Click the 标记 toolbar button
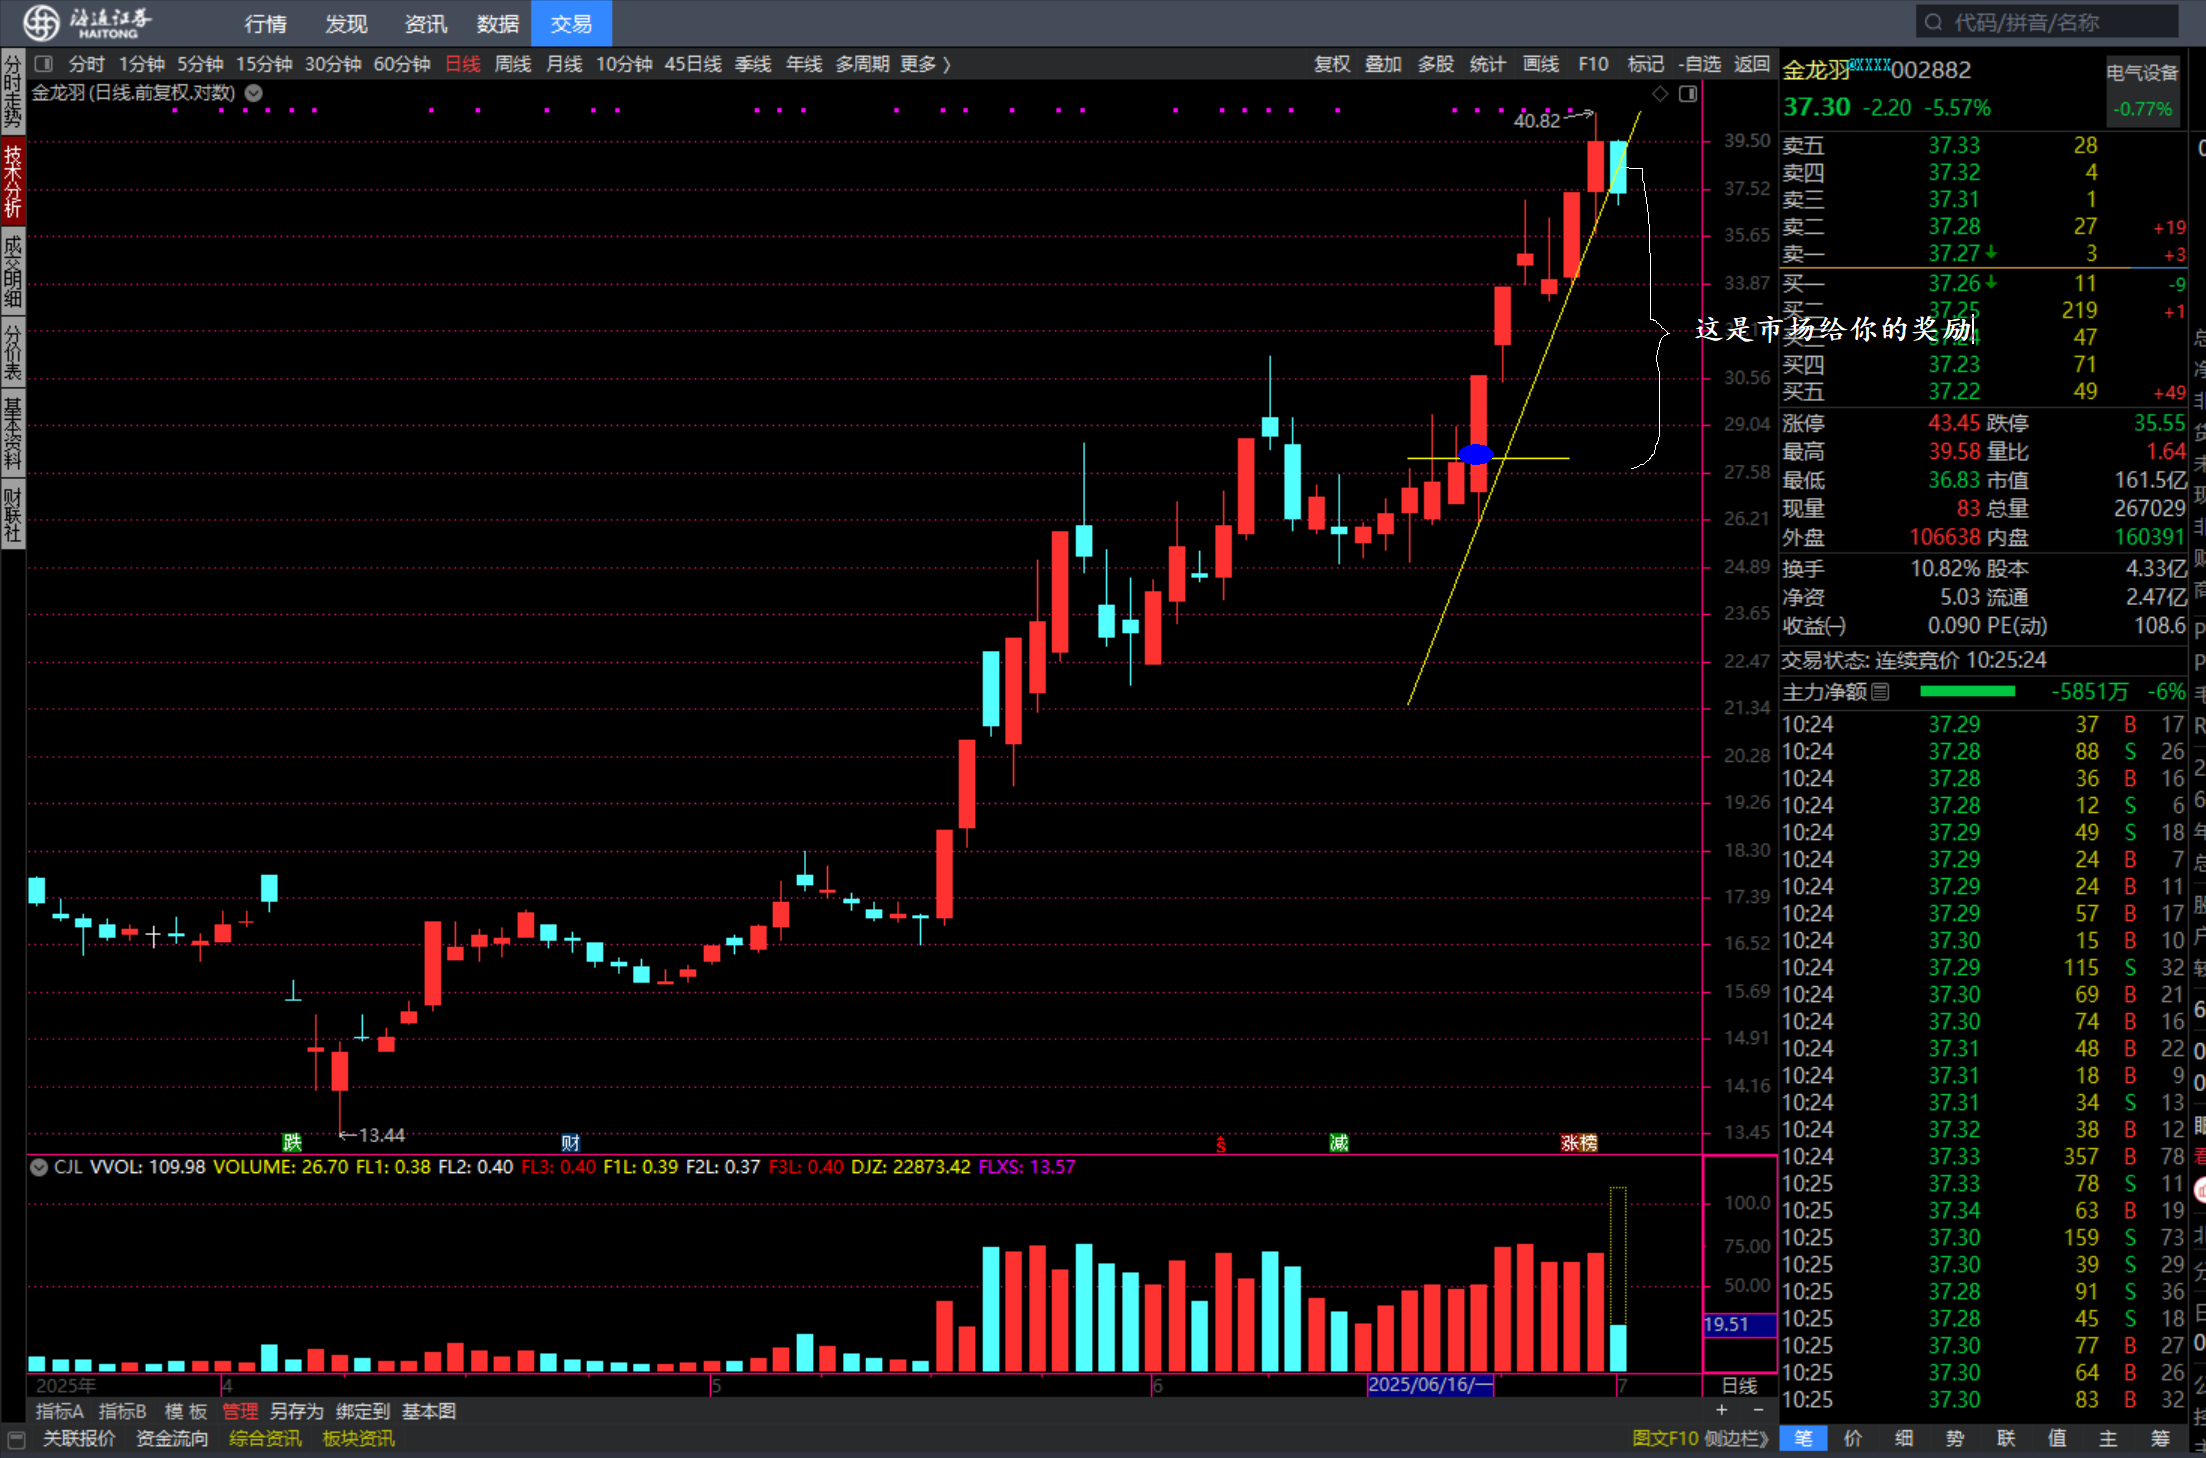 coord(1645,64)
